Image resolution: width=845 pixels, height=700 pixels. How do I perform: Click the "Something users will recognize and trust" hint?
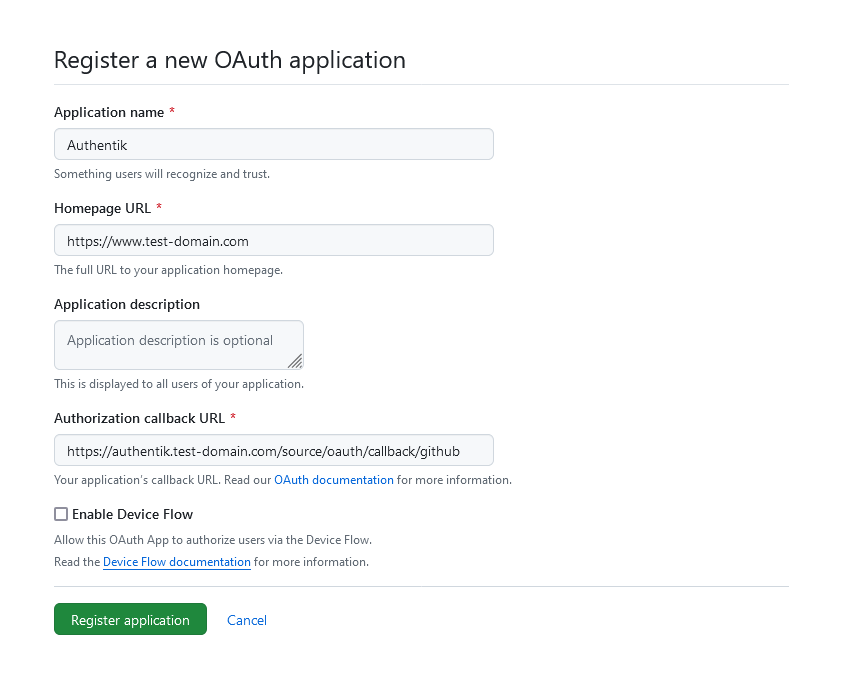coord(162,174)
